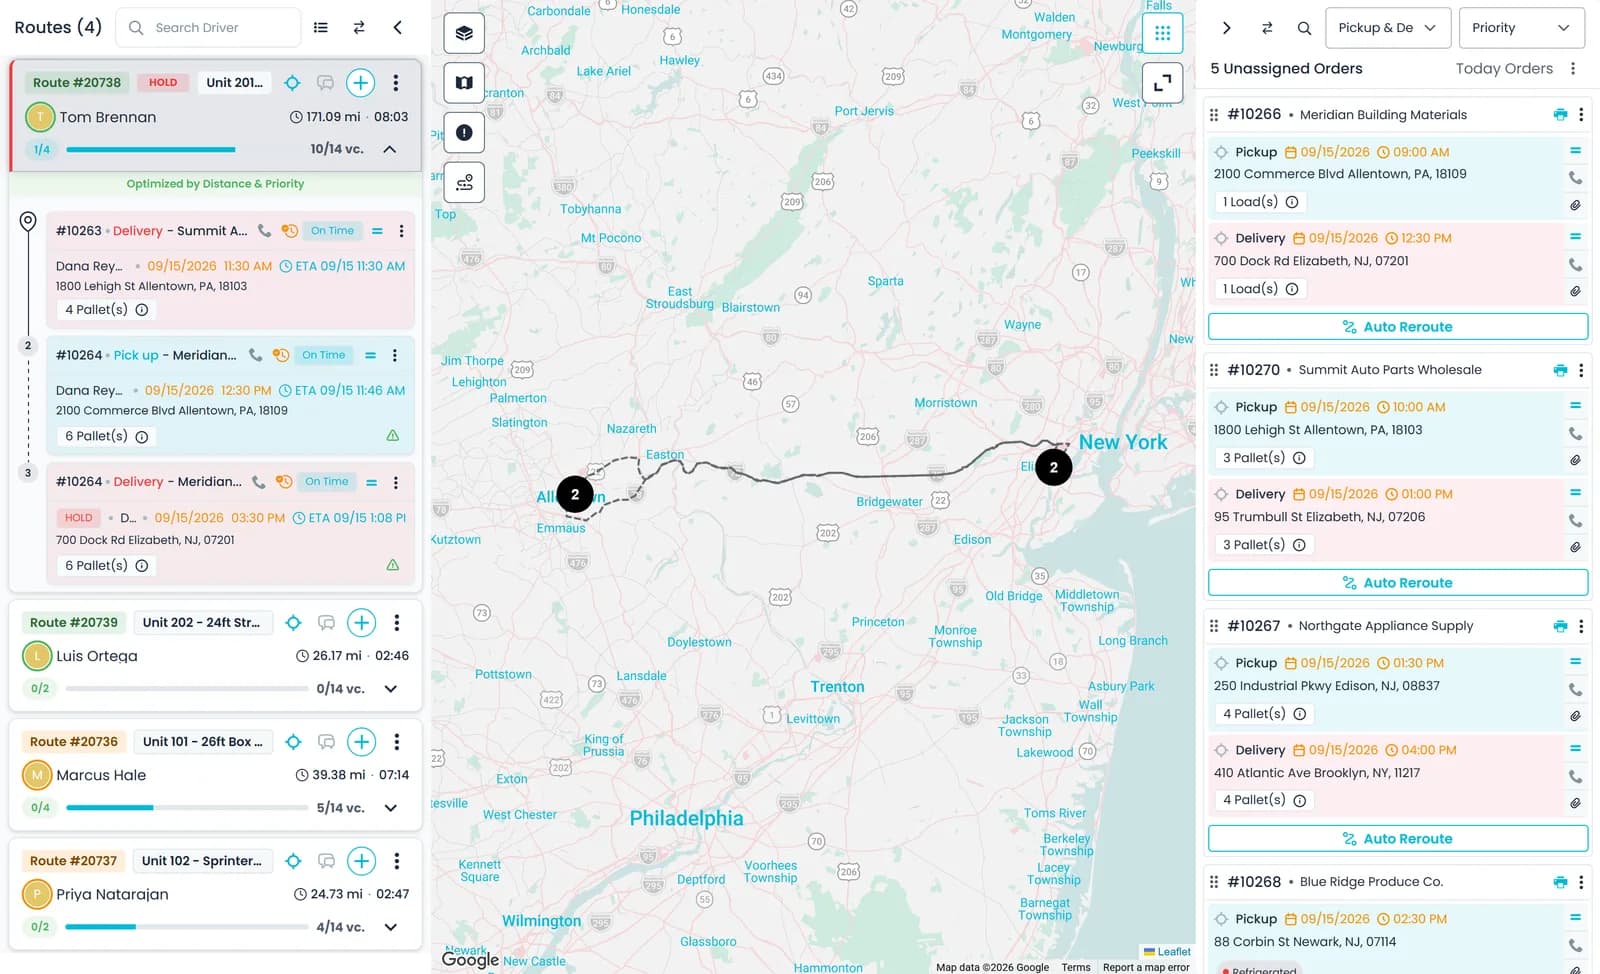Screen dimensions: 1600x974
Task: Collapse Tom Brennan's route details
Action: coord(390,149)
